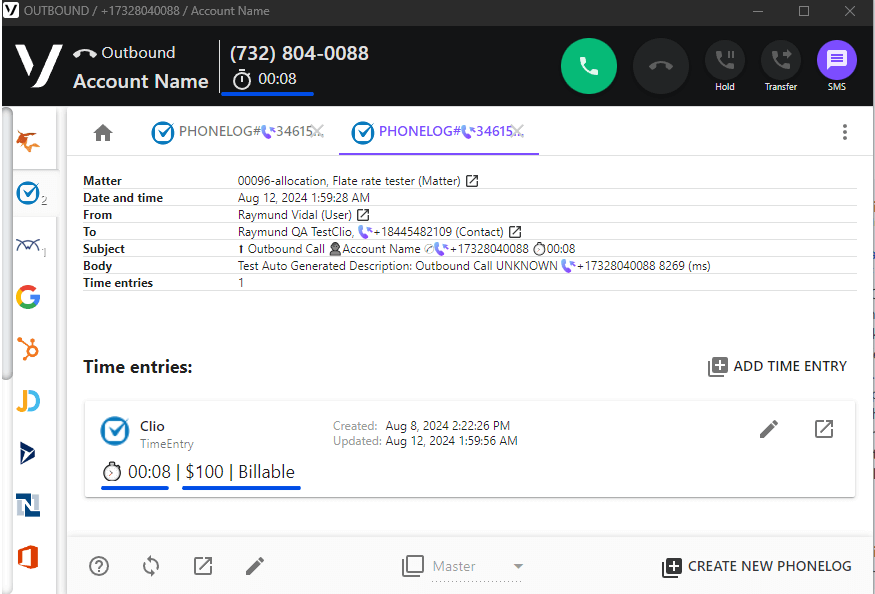Click the Body description text
875x594 pixels.
(474, 266)
